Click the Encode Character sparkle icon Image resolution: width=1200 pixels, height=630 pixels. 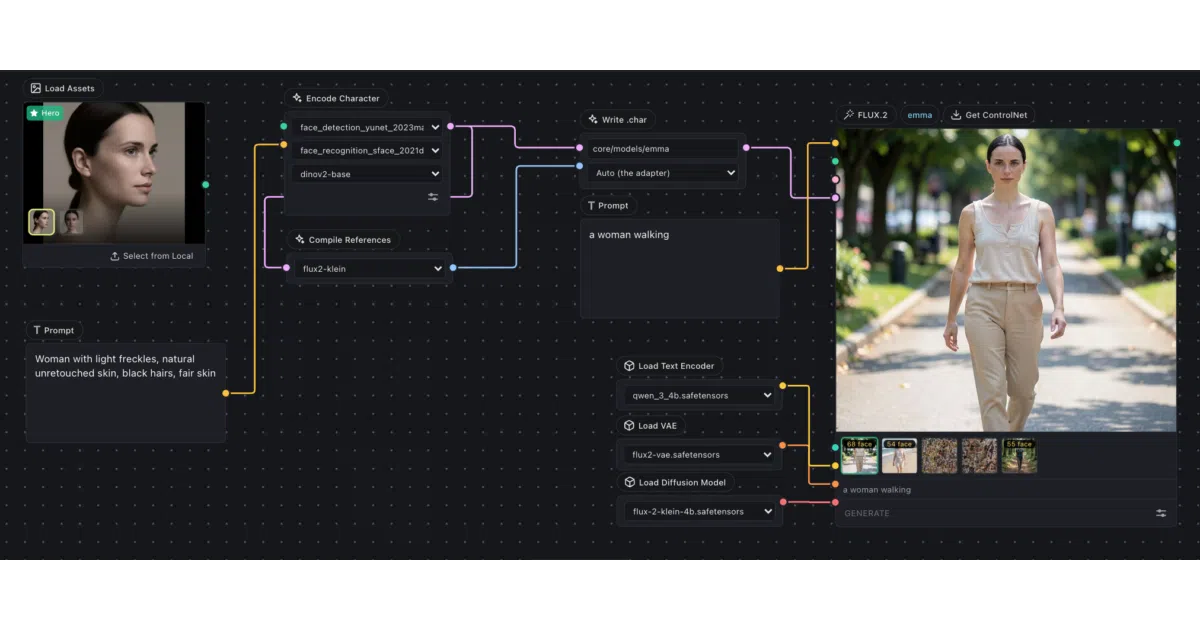[297, 98]
